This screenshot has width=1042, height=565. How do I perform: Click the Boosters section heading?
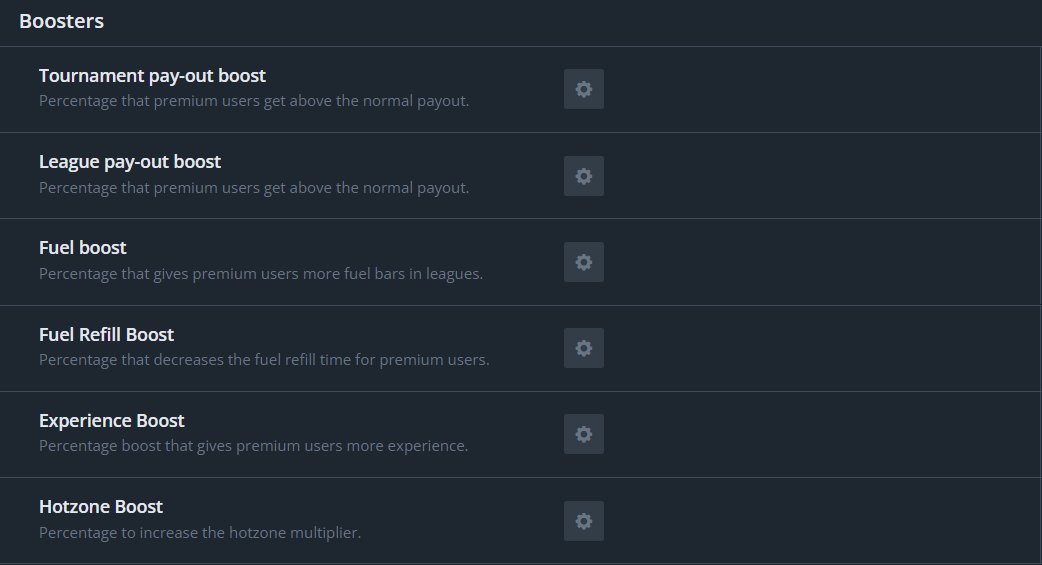pos(61,21)
